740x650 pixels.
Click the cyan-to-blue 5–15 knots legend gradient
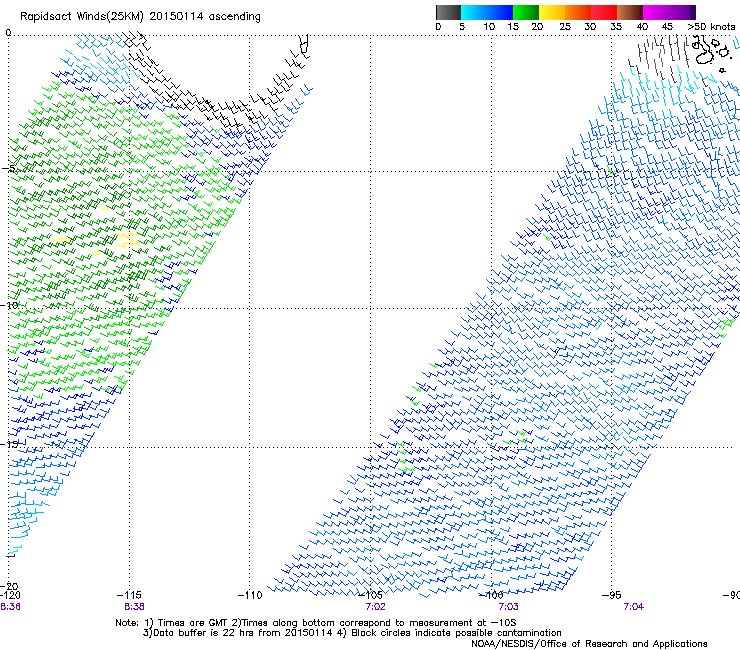[x=487, y=12]
